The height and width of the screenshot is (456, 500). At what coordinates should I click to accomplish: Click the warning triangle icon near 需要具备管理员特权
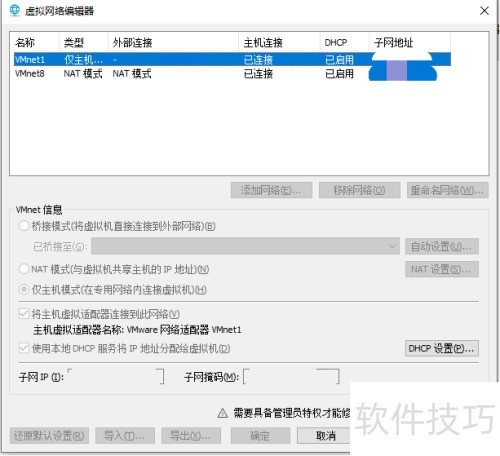click(x=222, y=413)
